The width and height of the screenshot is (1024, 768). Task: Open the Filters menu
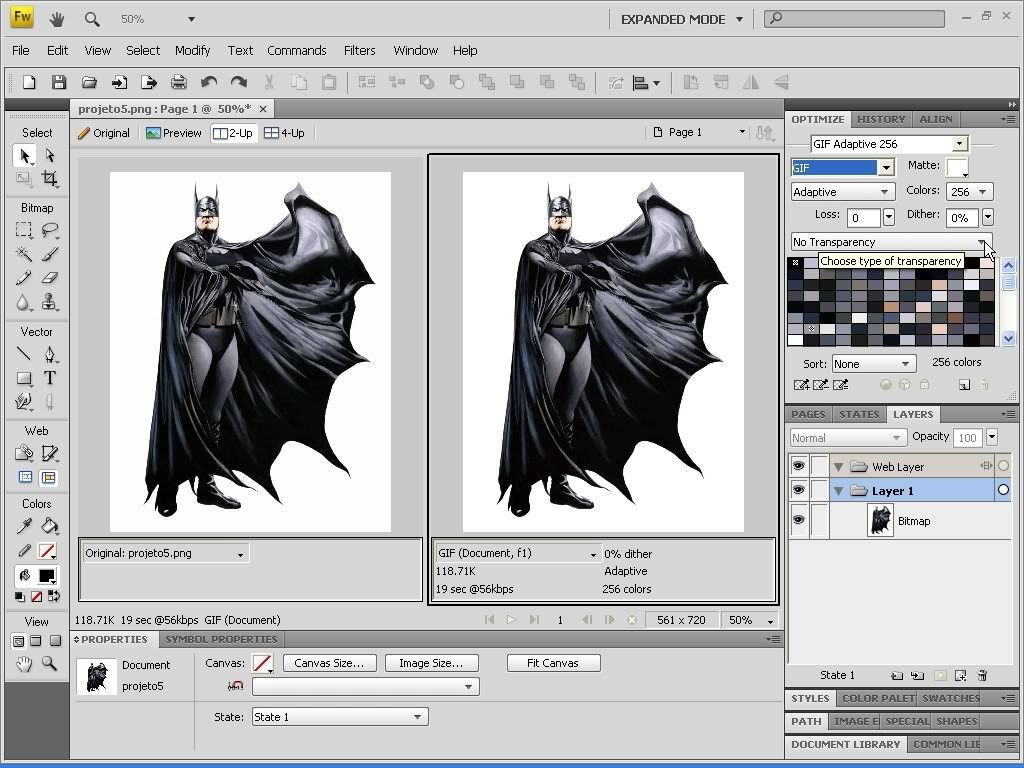359,50
